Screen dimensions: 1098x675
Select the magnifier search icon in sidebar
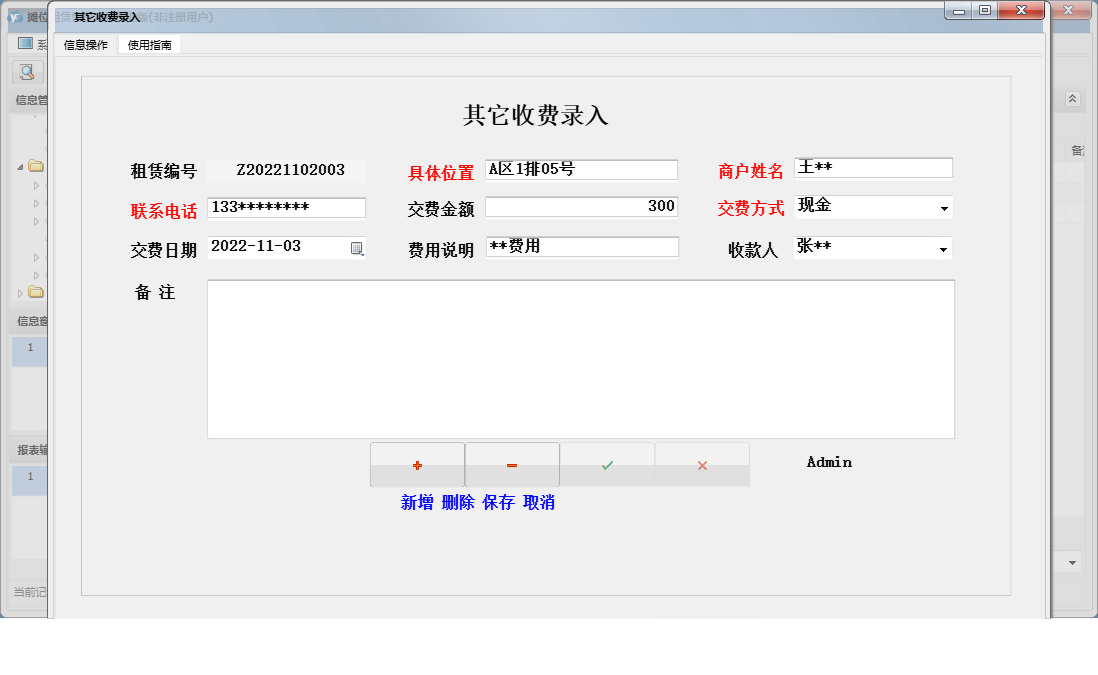(x=27, y=72)
